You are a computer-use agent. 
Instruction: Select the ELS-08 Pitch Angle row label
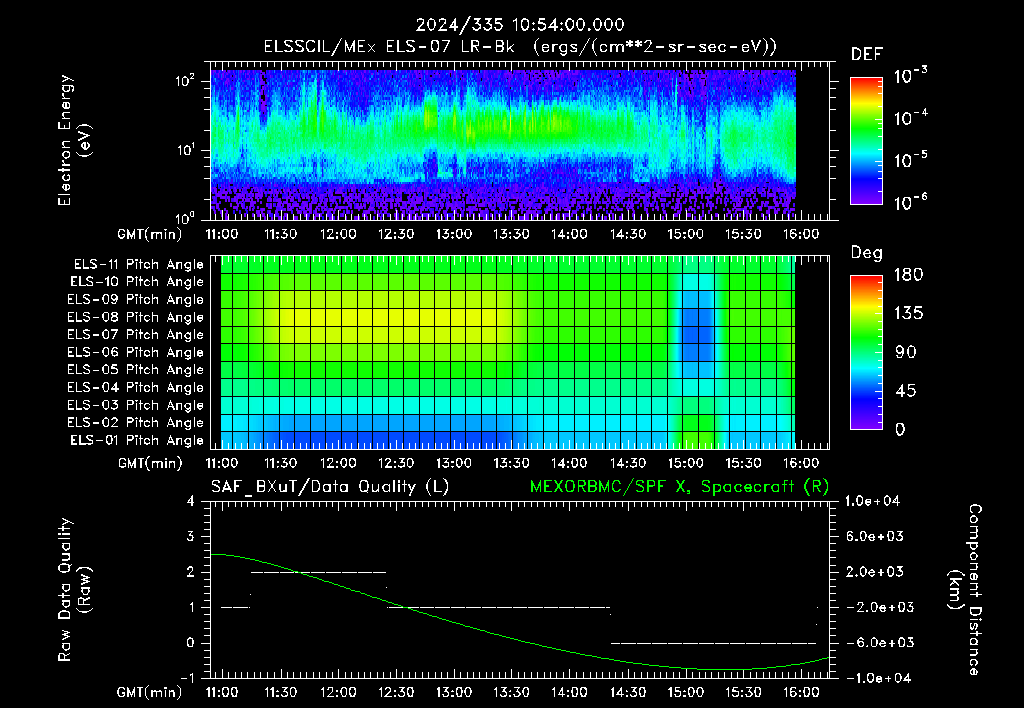point(136,317)
